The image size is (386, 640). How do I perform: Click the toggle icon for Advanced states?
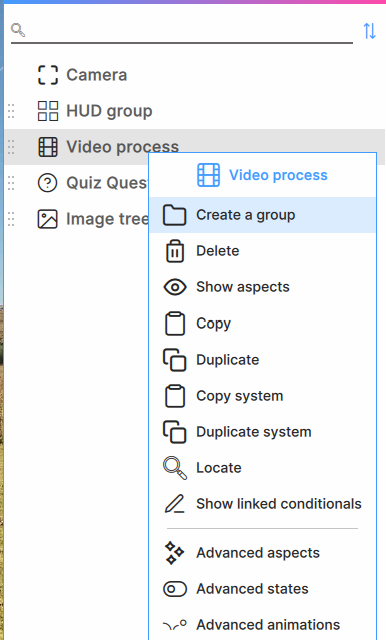[x=175, y=589]
